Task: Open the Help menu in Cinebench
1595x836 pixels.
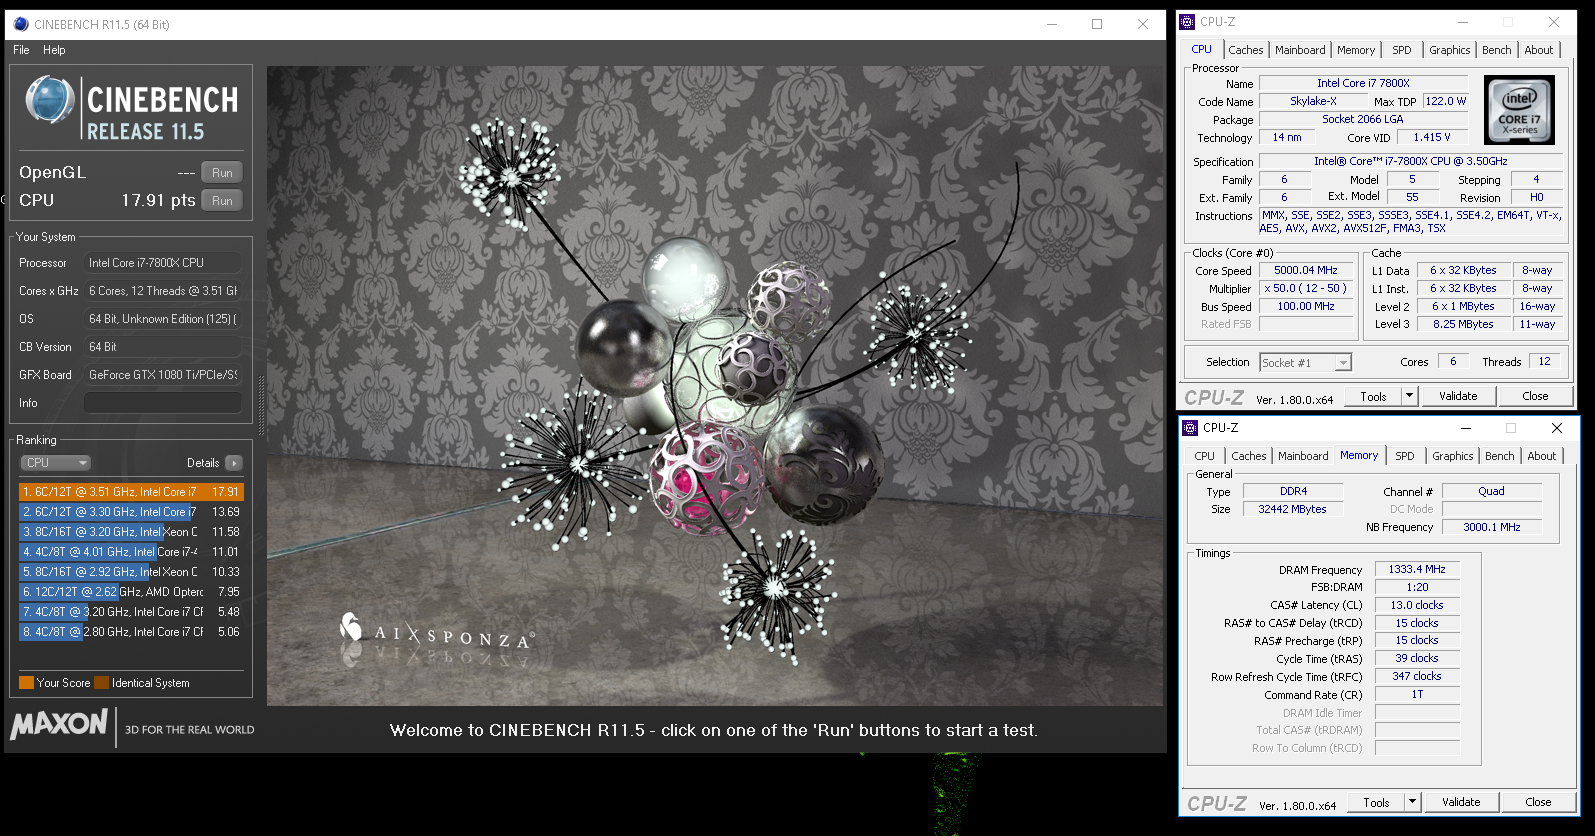Action: pos(54,50)
